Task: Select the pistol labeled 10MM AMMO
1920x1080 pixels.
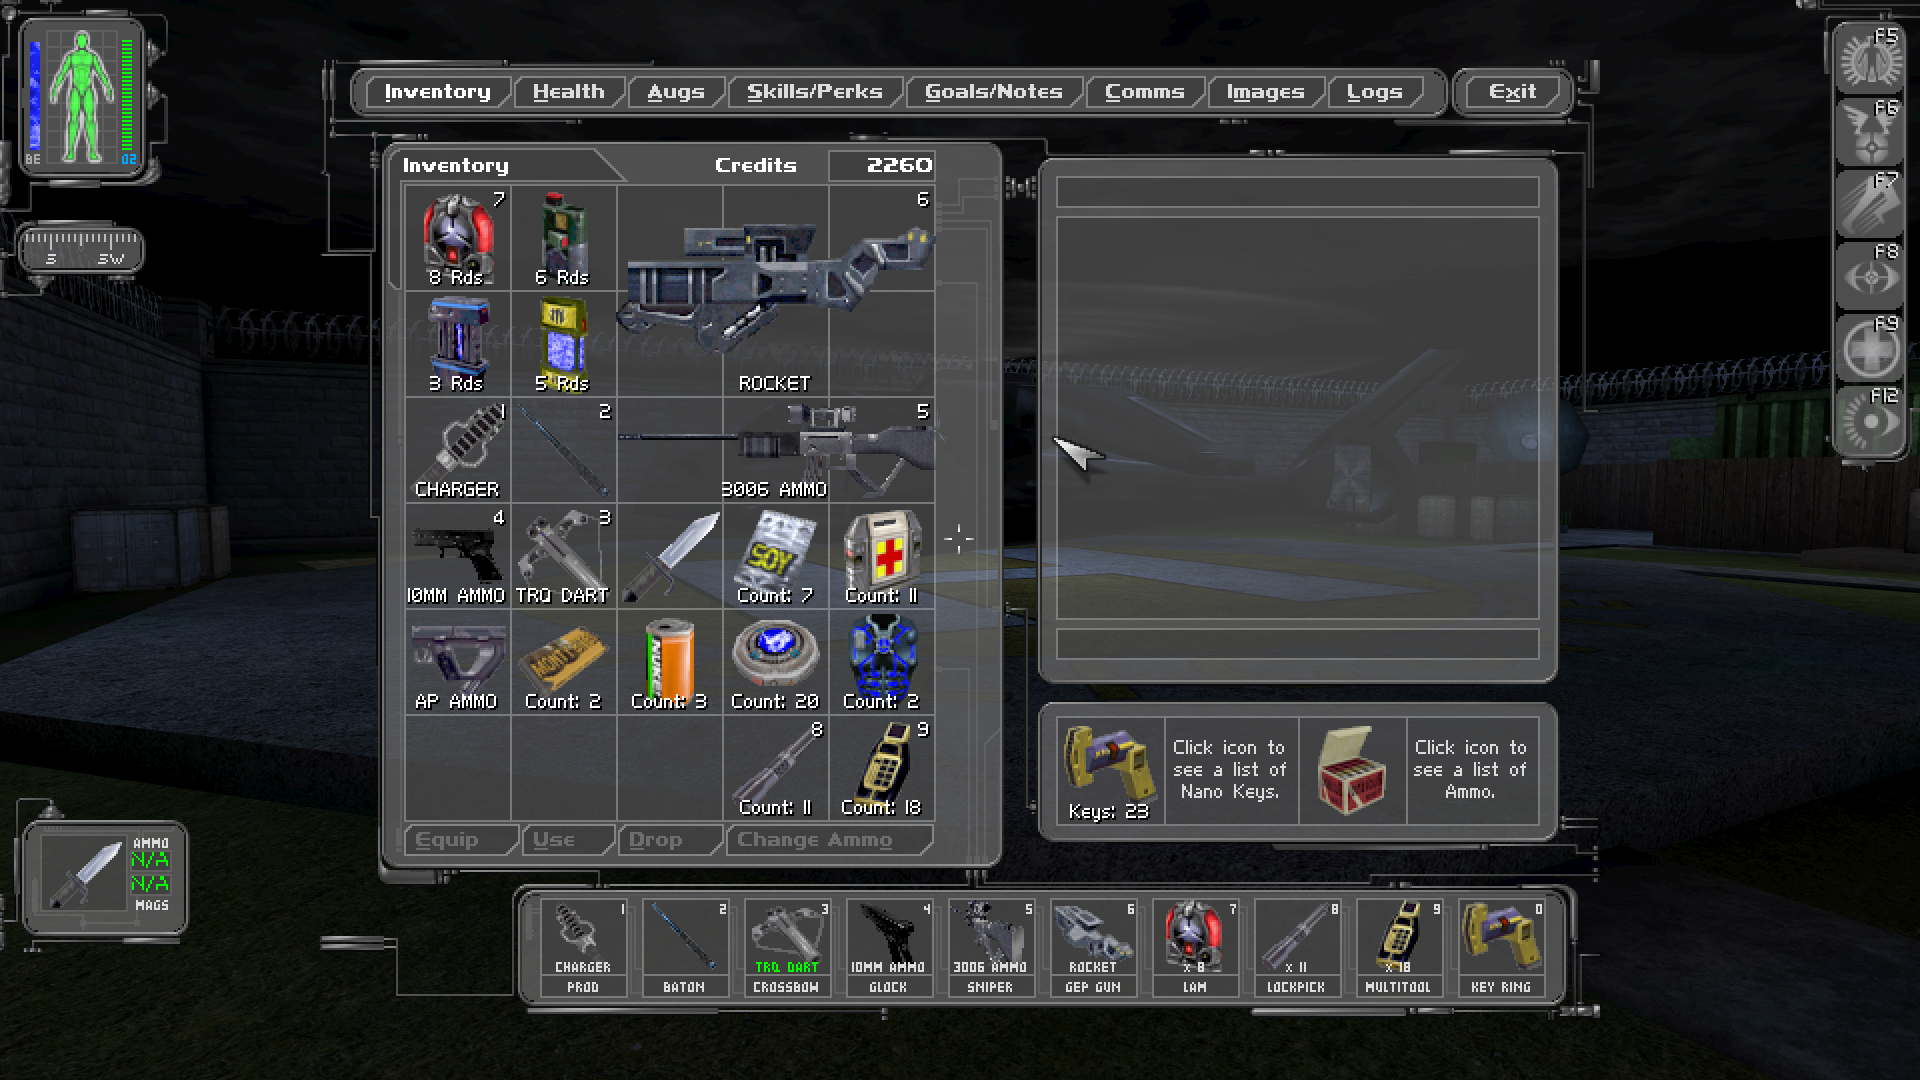Action: pyautogui.click(x=457, y=556)
